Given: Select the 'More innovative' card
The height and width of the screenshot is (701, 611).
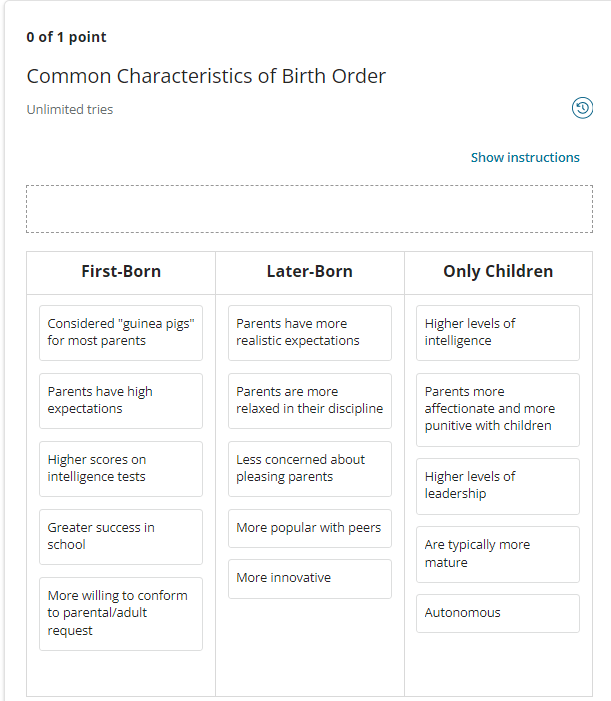Looking at the screenshot, I should click(x=310, y=579).
